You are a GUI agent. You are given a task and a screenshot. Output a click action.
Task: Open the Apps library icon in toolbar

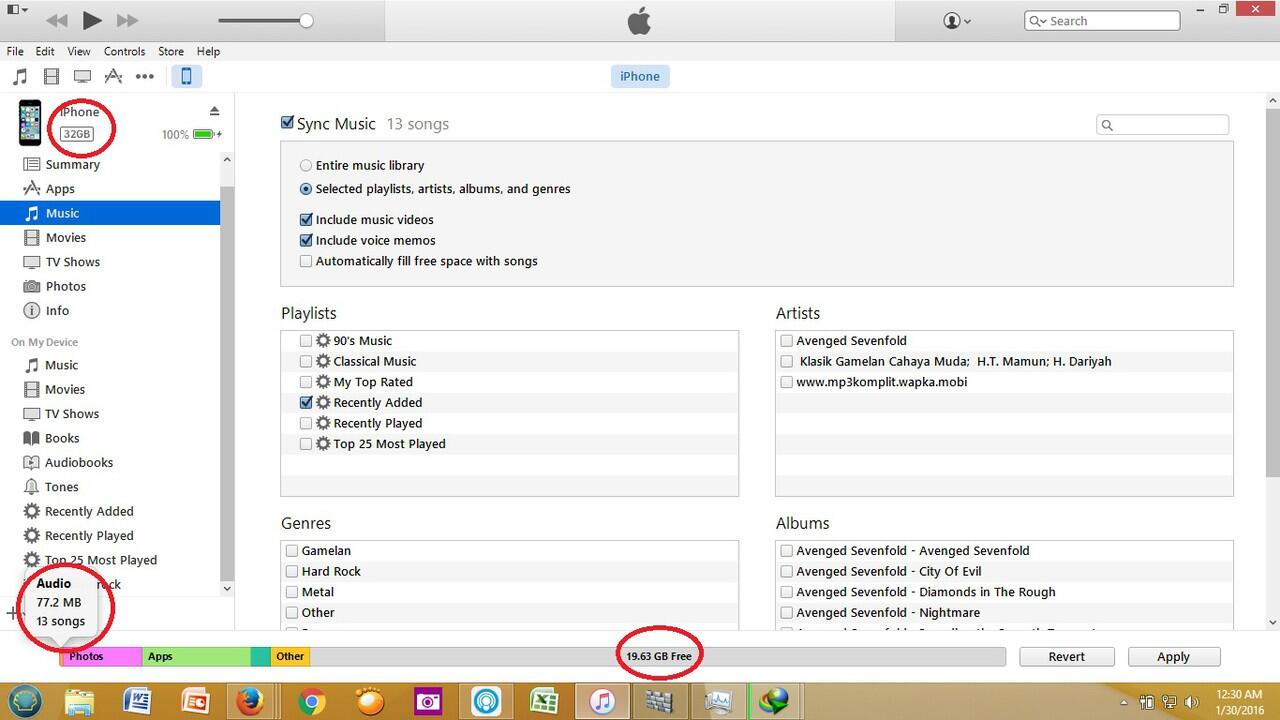point(113,76)
